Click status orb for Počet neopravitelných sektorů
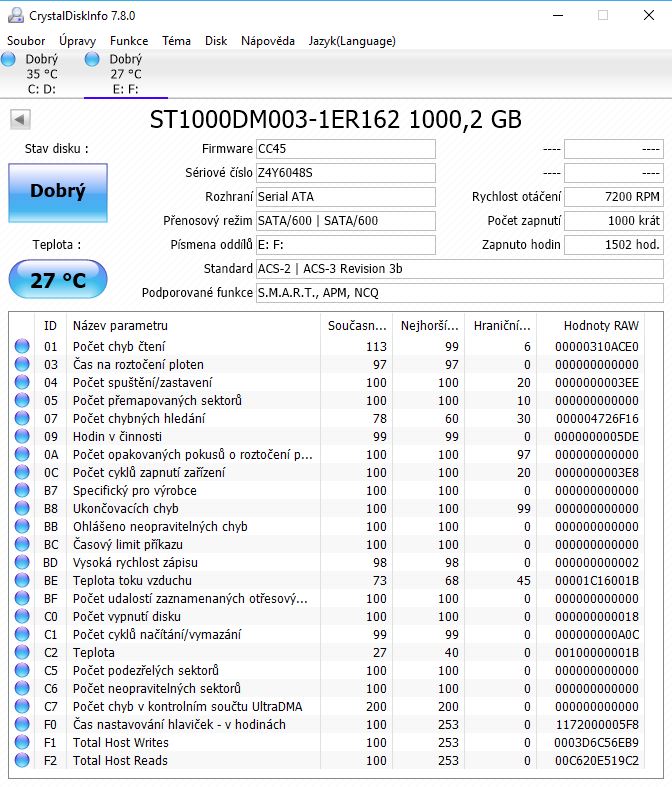 click(x=22, y=689)
